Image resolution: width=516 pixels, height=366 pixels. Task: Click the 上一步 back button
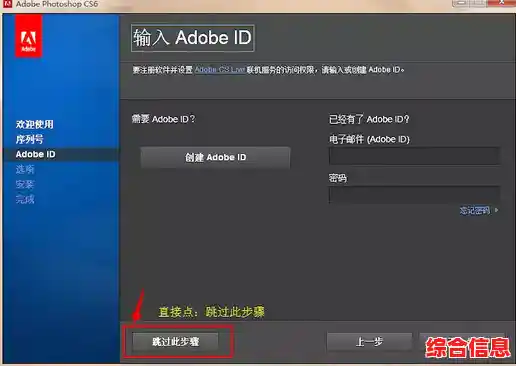(369, 342)
